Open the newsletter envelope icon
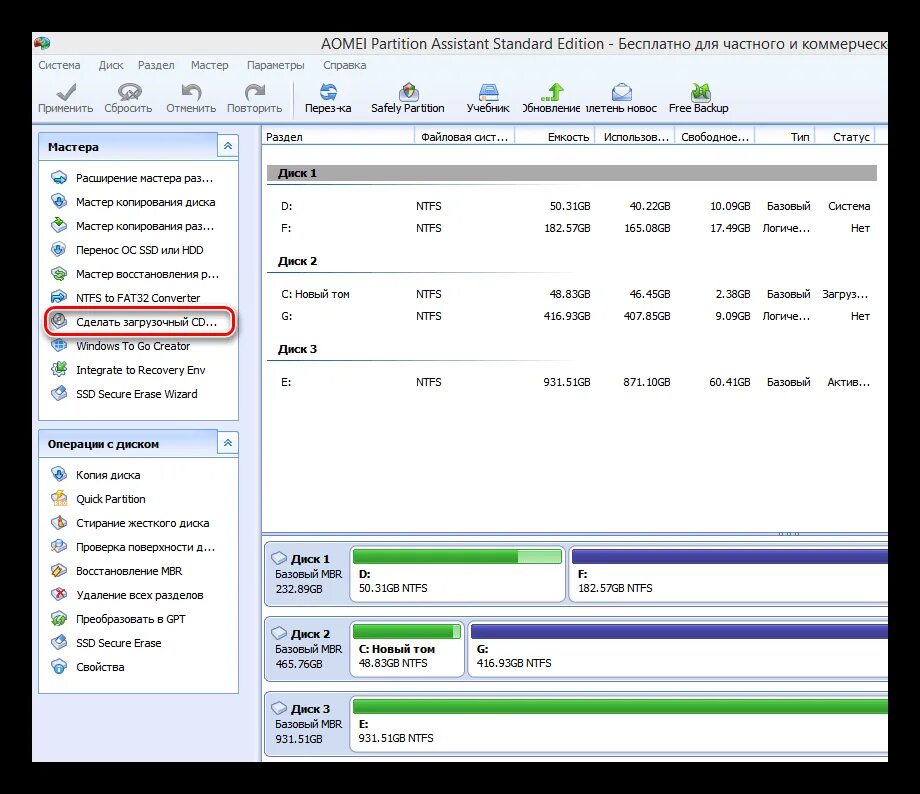 pyautogui.click(x=621, y=92)
